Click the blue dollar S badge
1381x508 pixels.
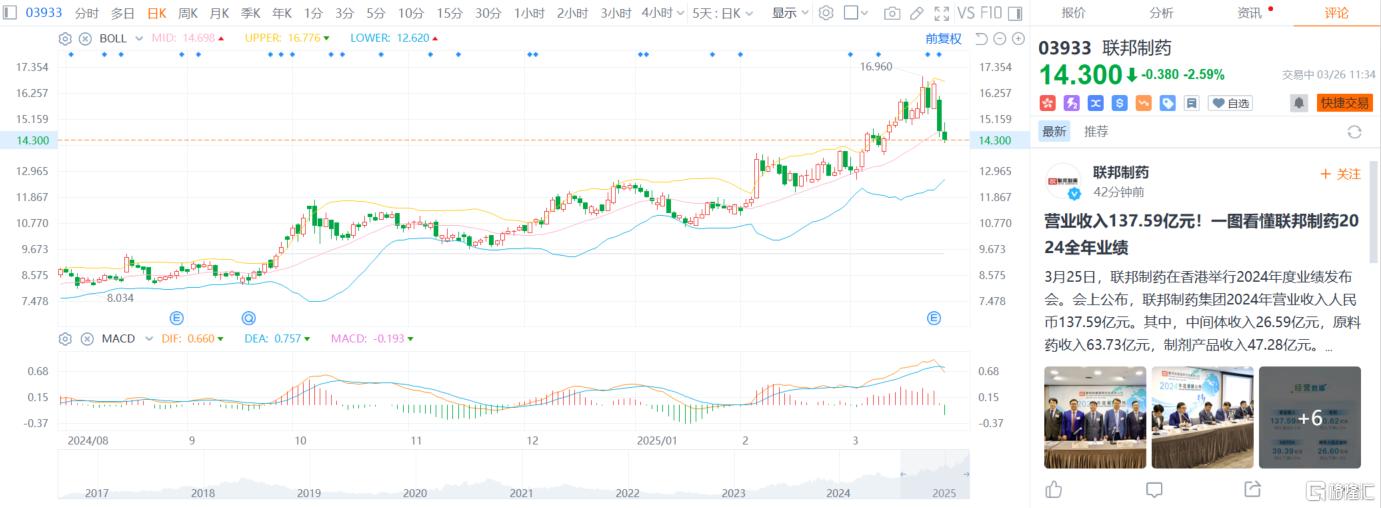click(x=1119, y=103)
